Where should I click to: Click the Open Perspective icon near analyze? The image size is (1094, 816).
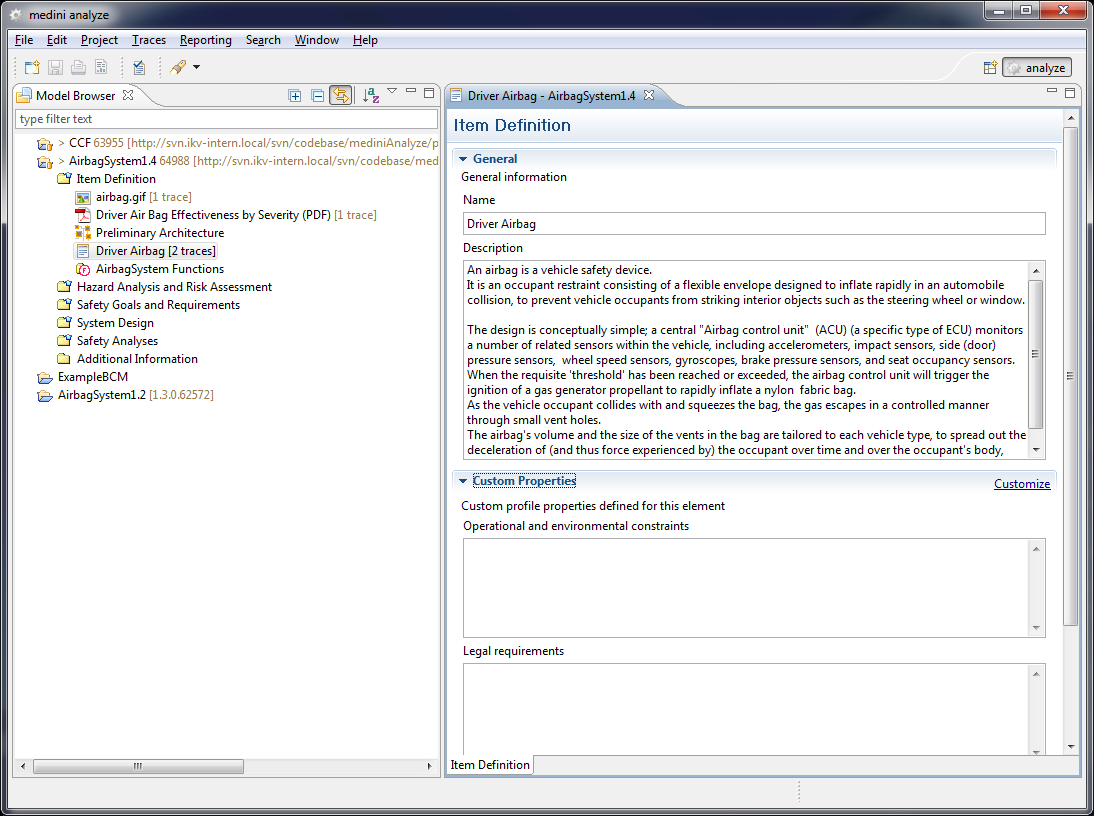pos(990,68)
